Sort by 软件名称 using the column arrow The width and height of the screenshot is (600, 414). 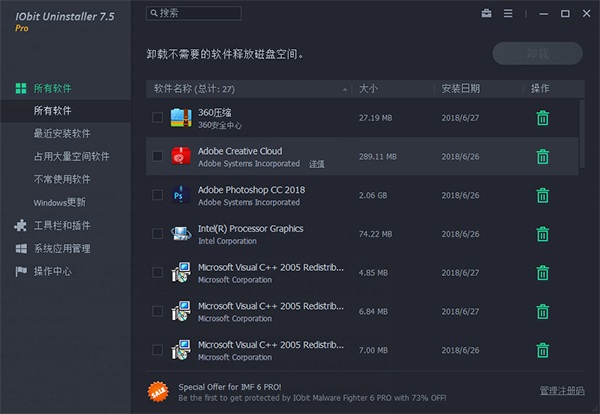click(x=345, y=90)
